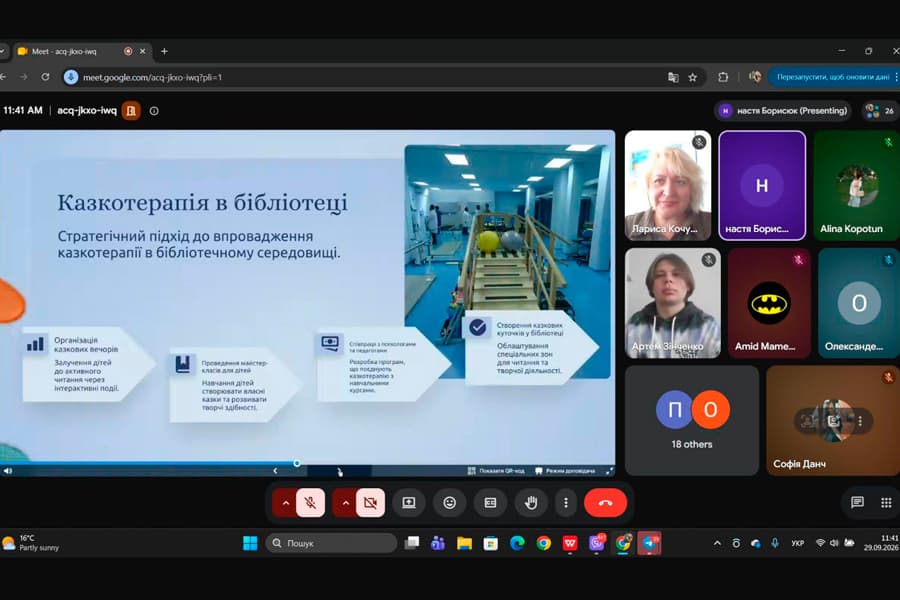Viewport: 900px width, 600px height.
Task: Click the translate page icon
Action: pos(673,77)
